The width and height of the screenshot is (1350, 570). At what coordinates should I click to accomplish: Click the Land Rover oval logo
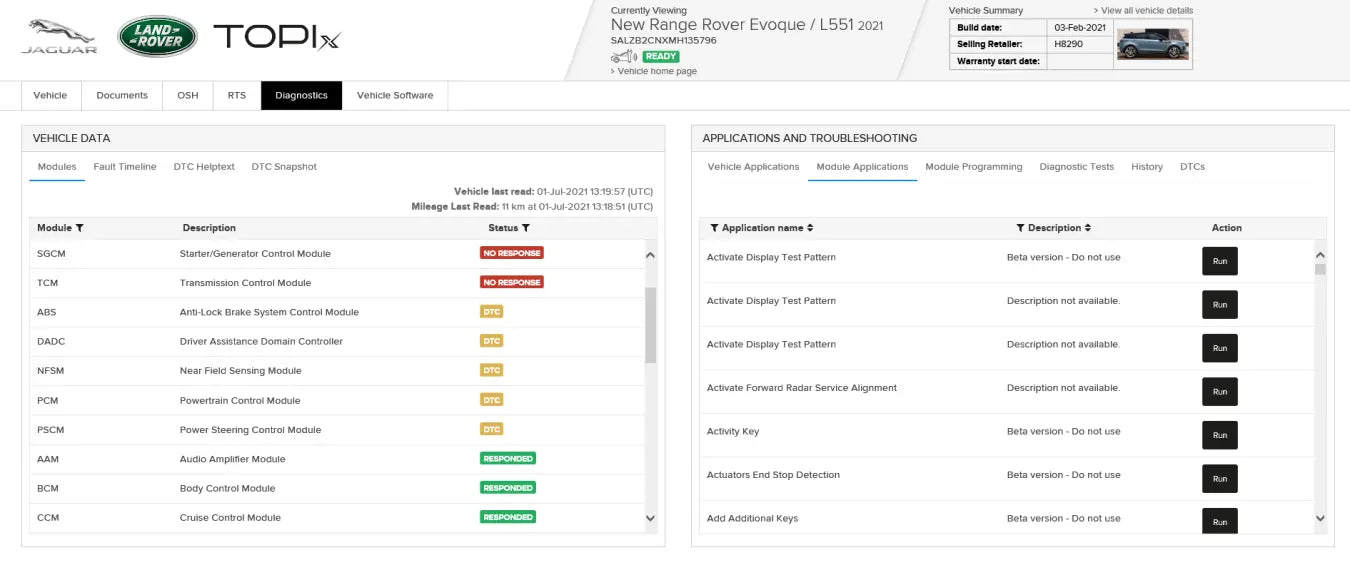pos(157,36)
